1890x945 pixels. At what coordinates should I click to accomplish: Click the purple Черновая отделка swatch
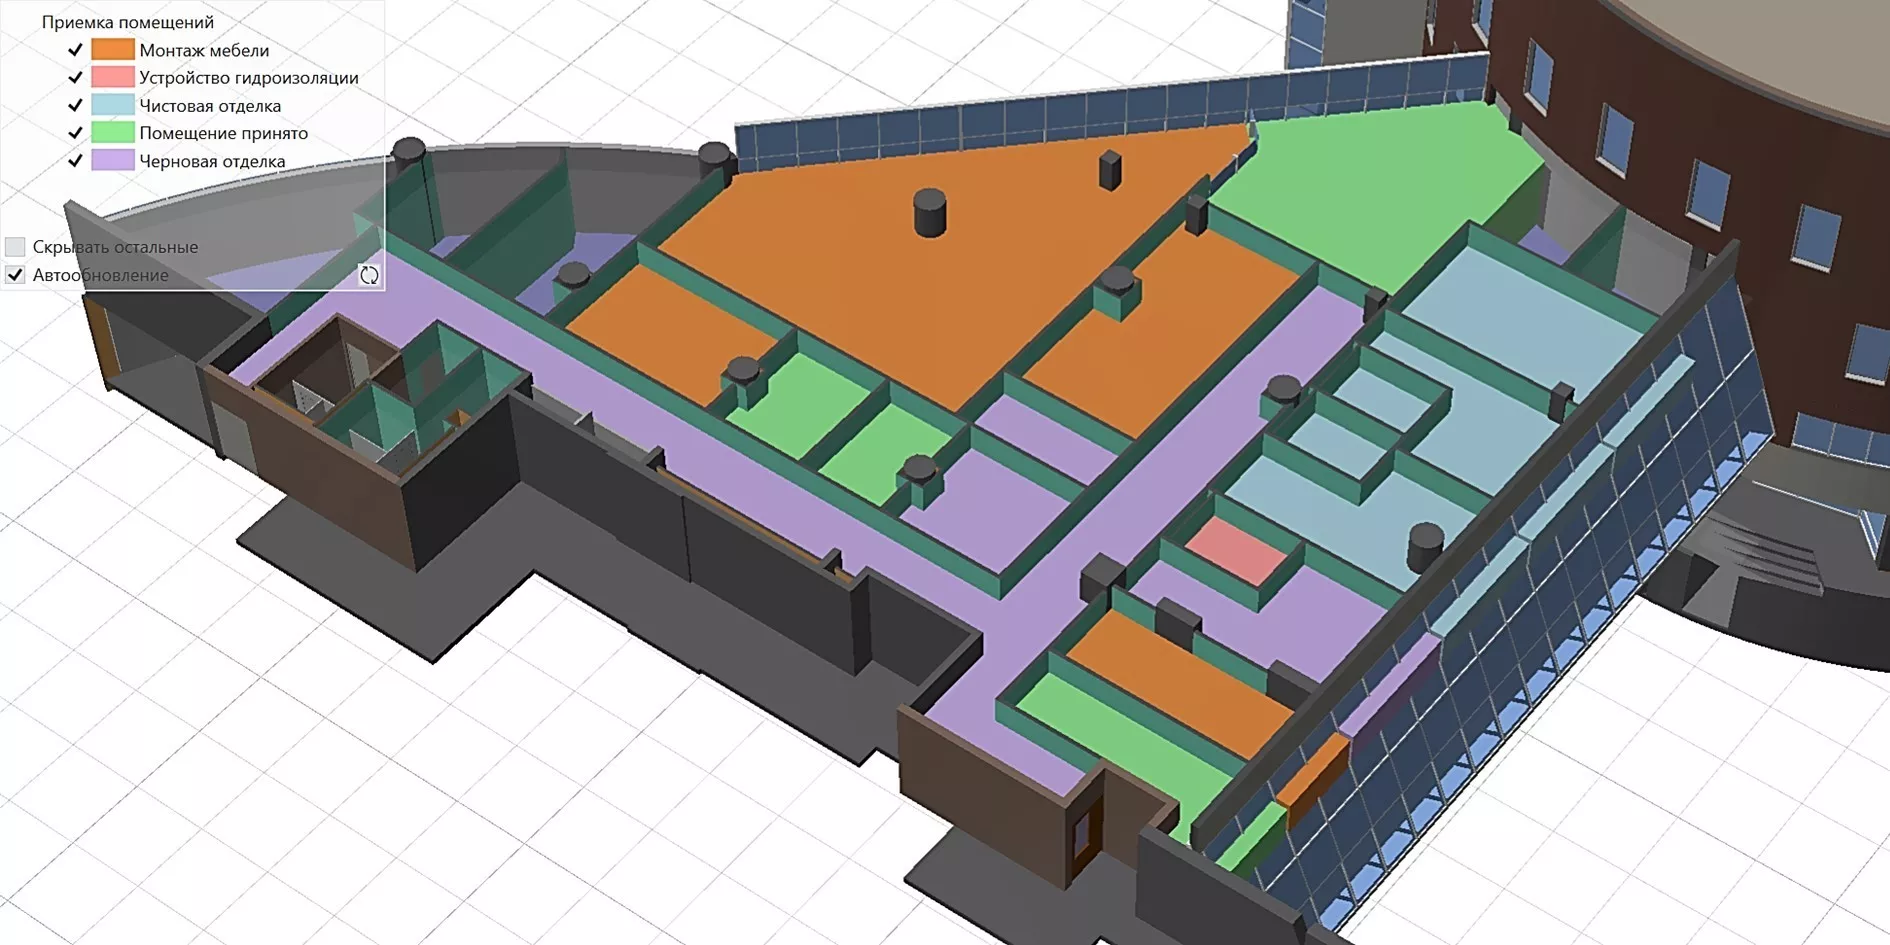pos(112,161)
